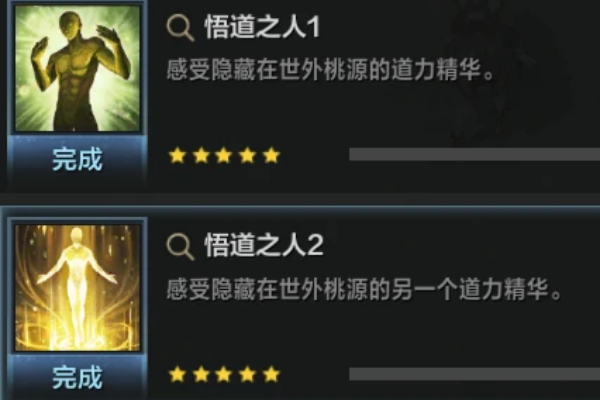This screenshot has height=400, width=600.
Task: Click the 完成 button under 悟道之人1 image
Action: pos(77,160)
